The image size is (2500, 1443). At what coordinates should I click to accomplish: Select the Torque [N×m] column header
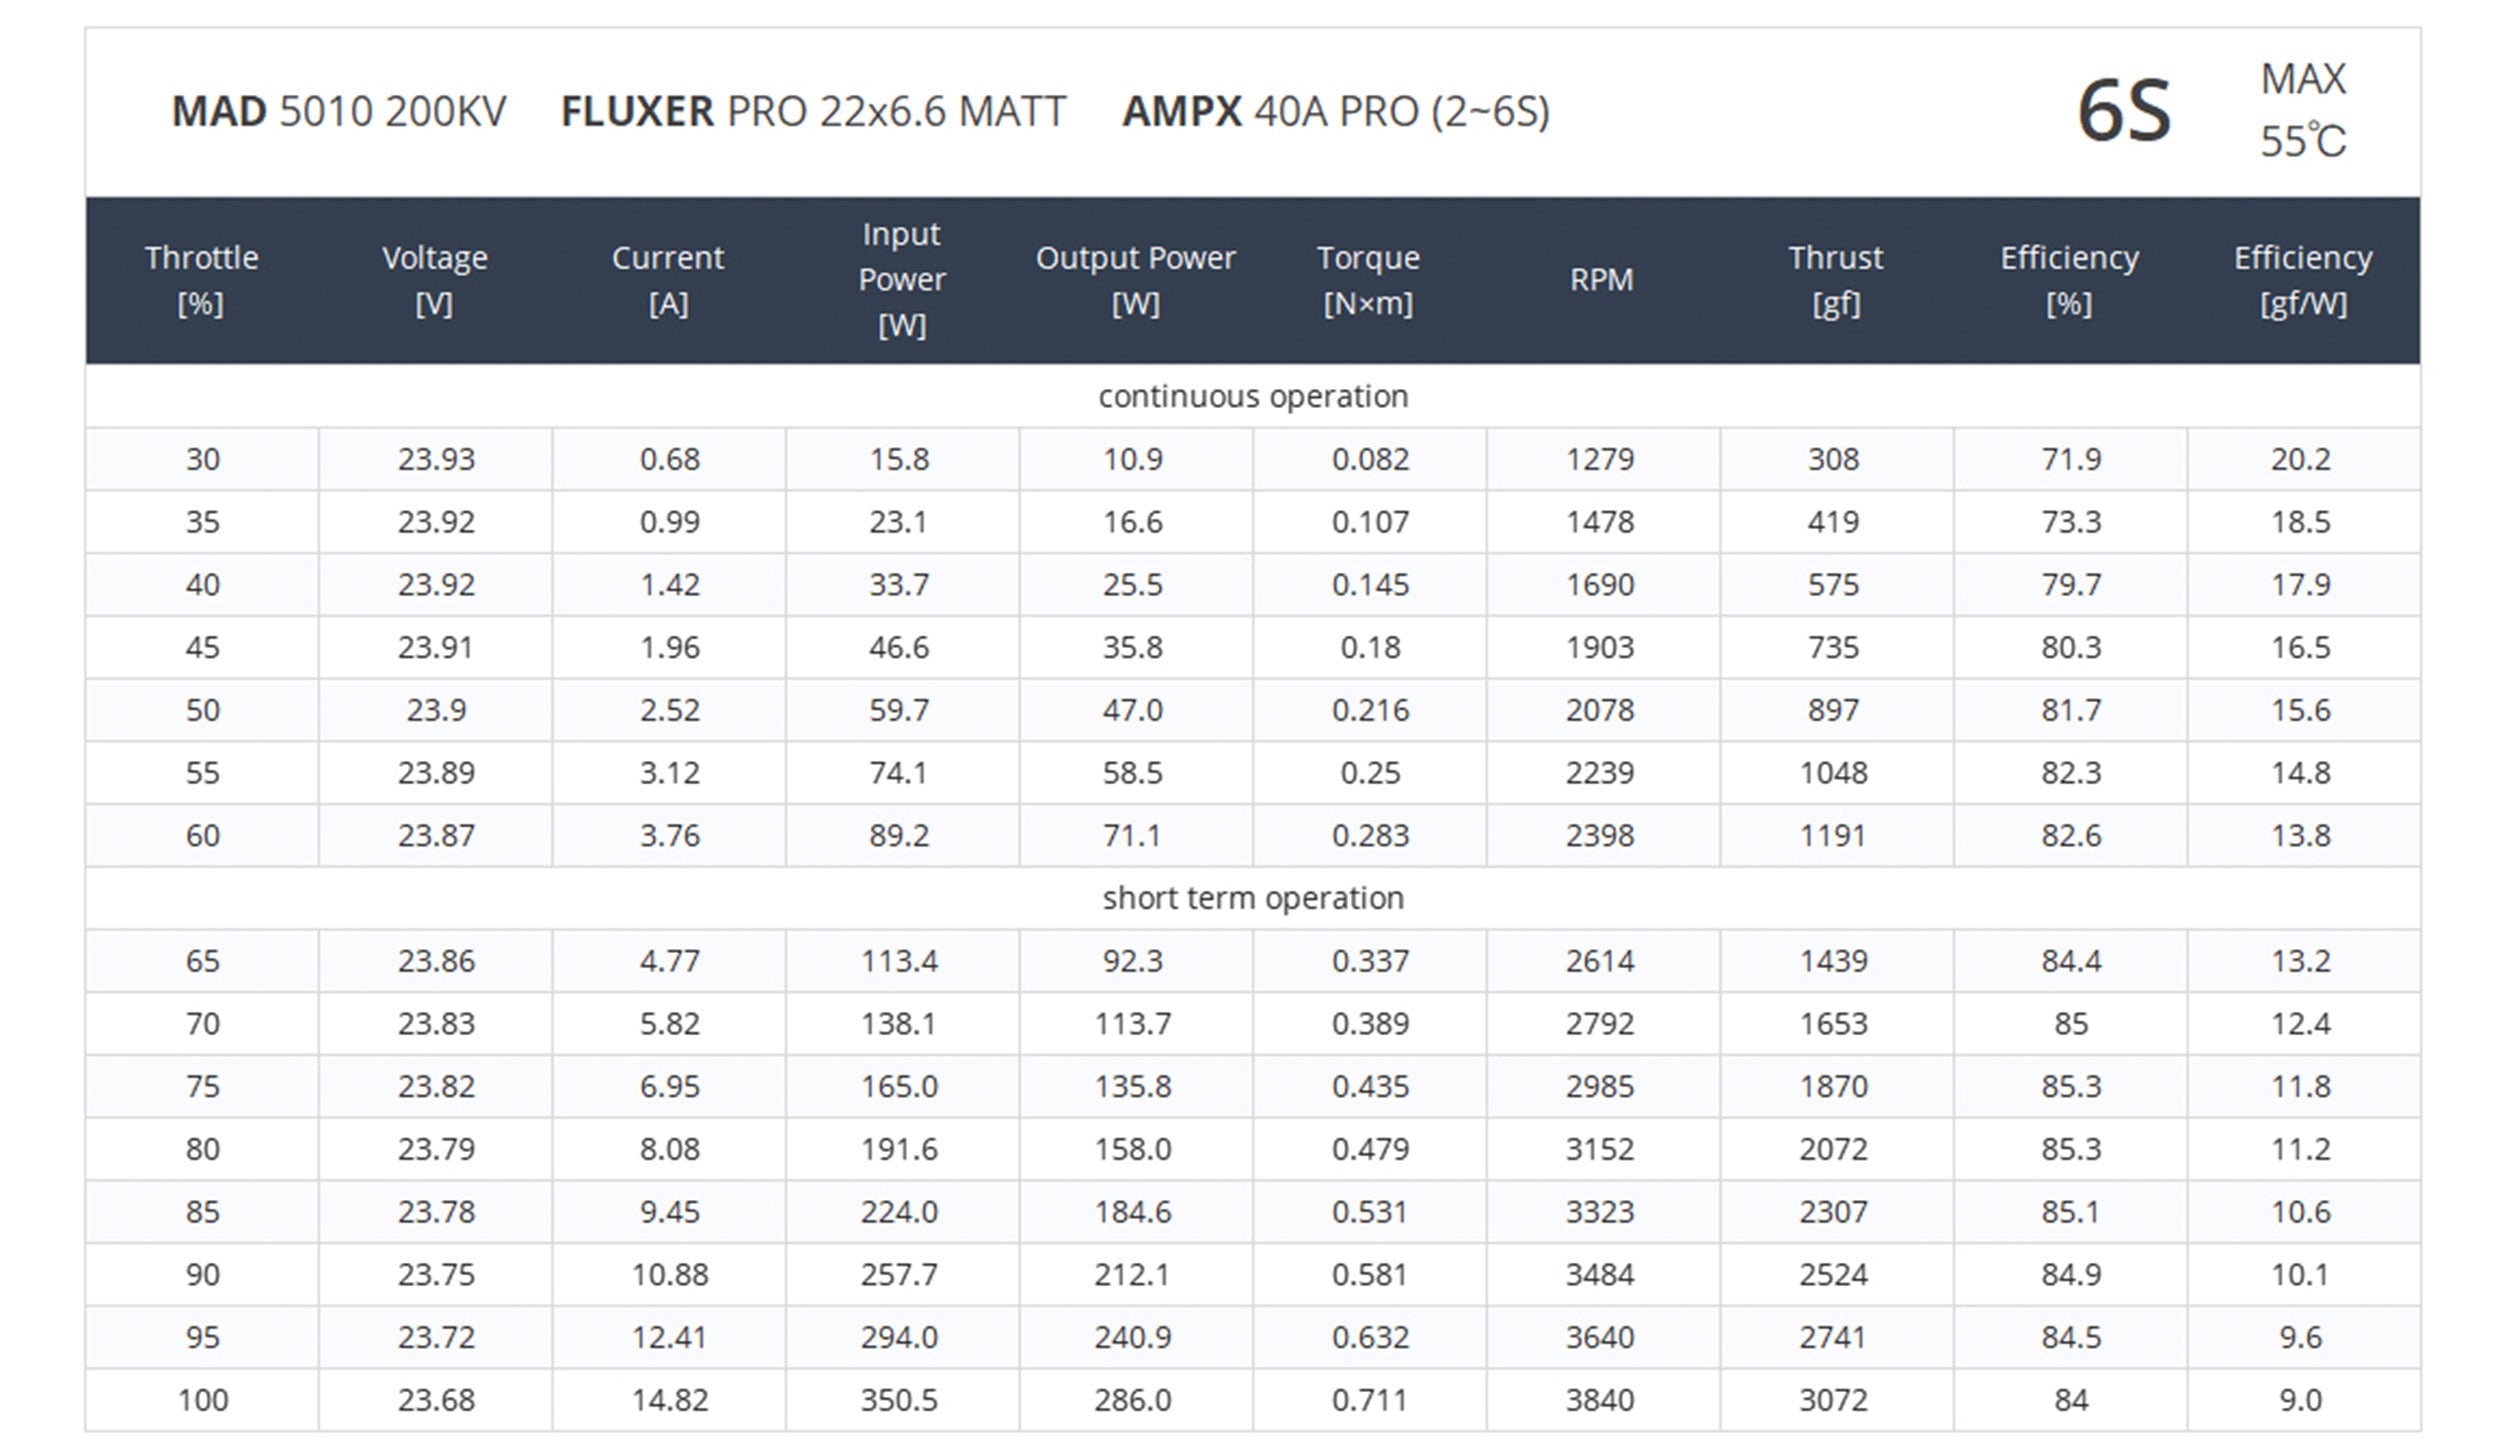pyautogui.click(x=1368, y=280)
